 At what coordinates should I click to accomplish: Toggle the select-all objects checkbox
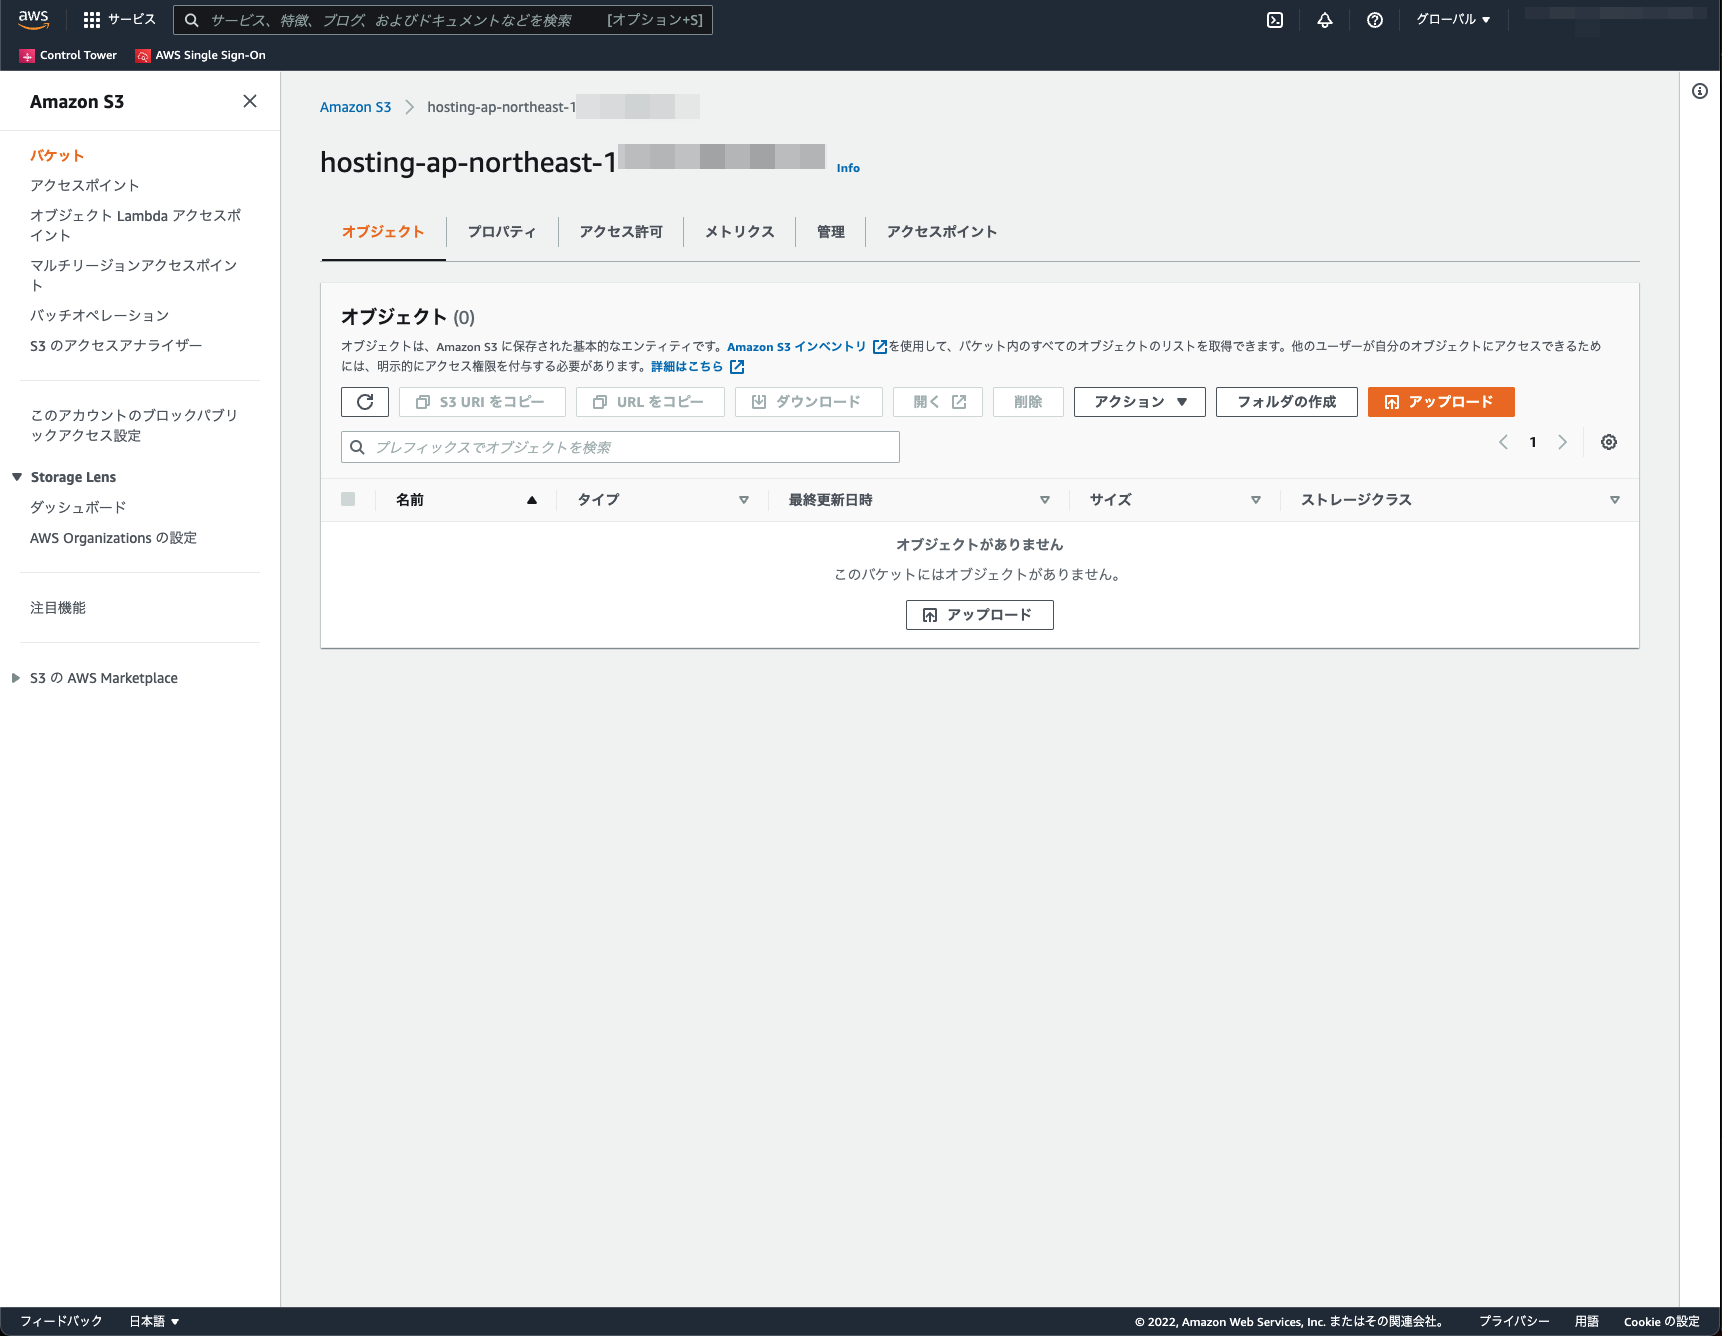348,499
